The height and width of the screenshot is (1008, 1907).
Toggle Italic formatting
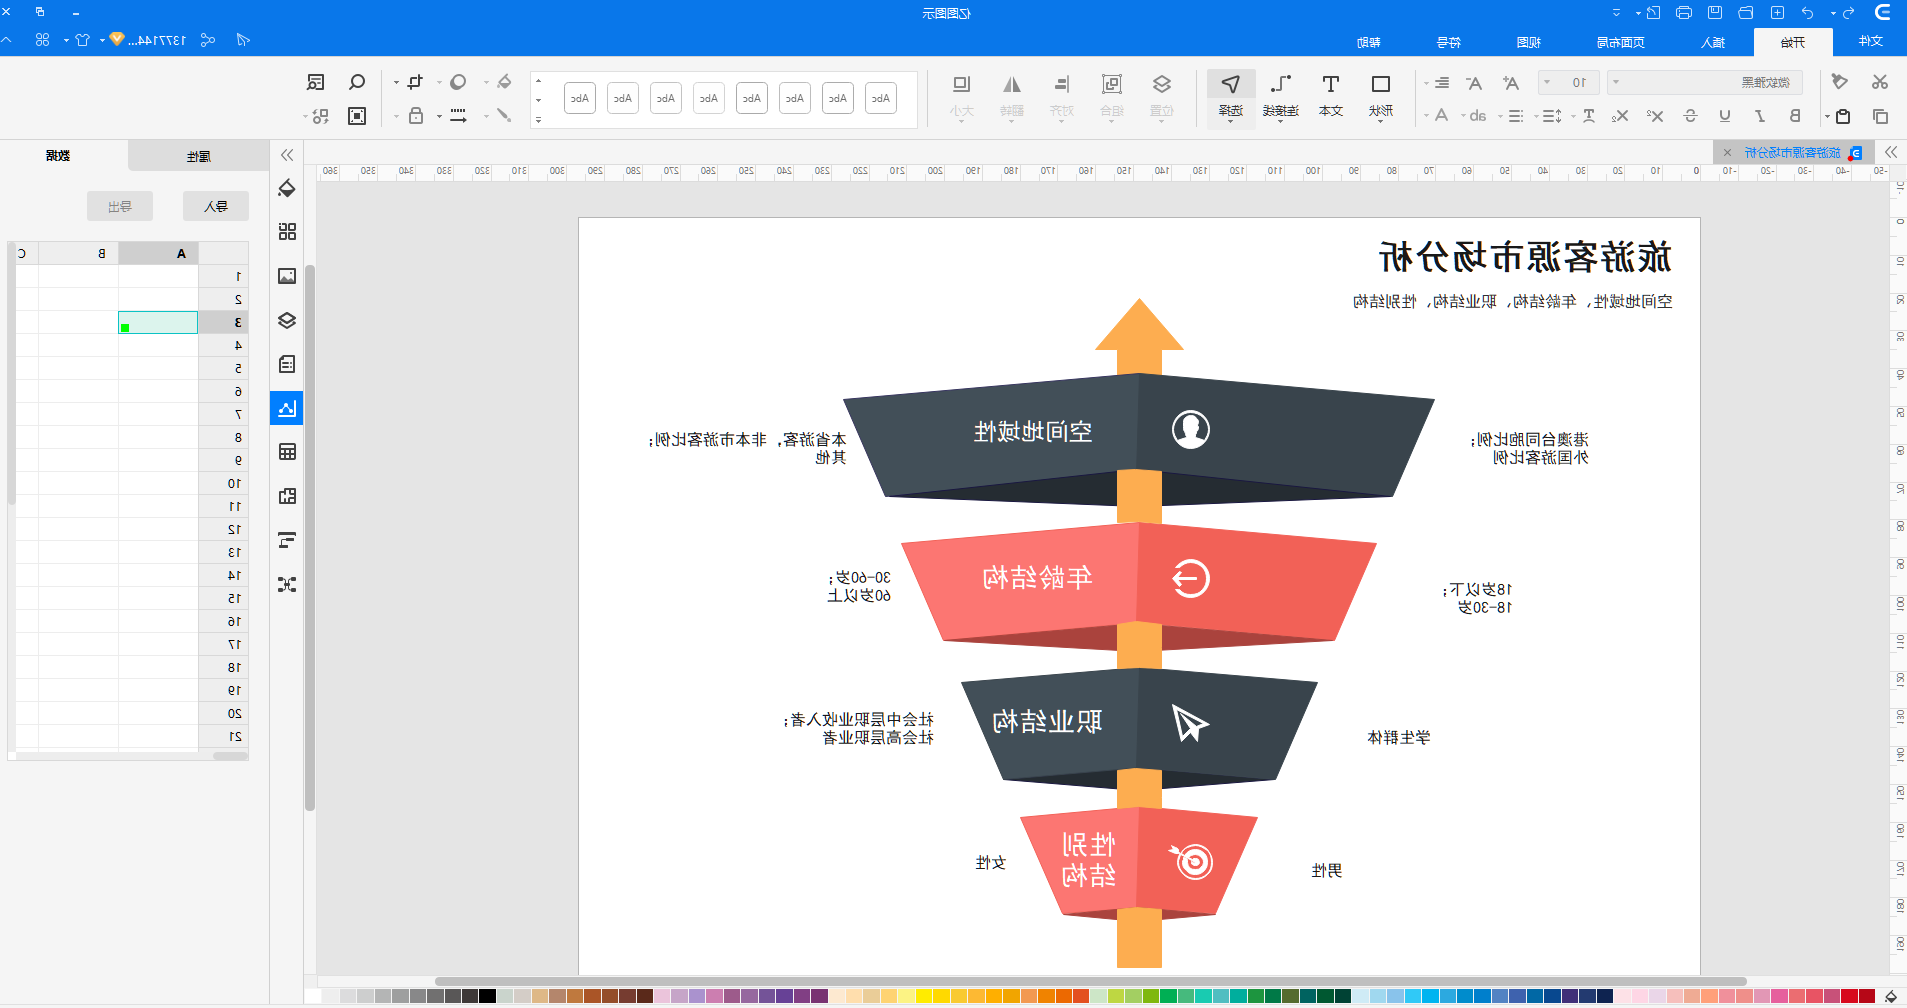coord(1760,116)
